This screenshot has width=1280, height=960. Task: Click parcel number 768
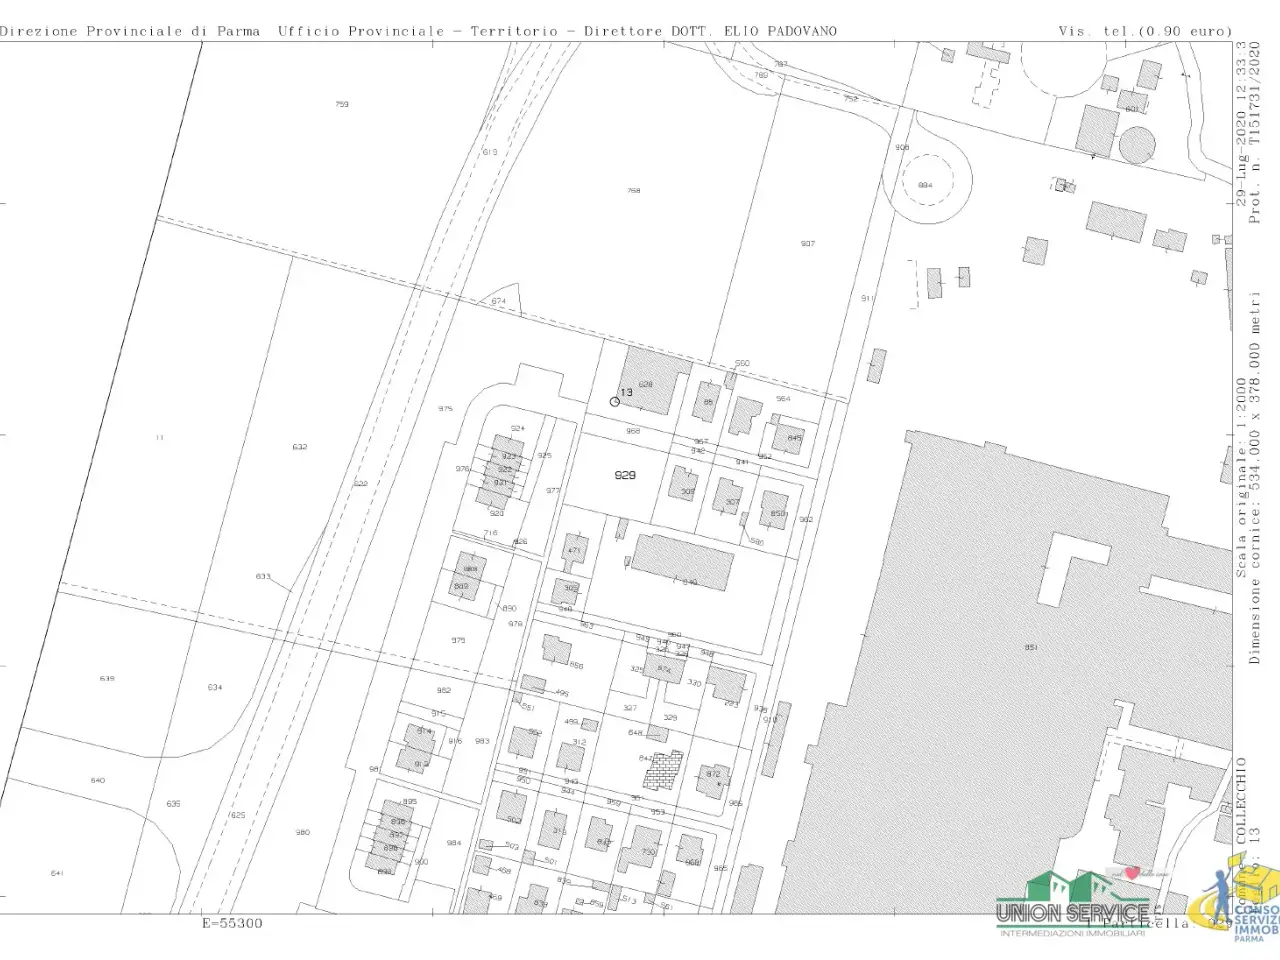point(633,190)
